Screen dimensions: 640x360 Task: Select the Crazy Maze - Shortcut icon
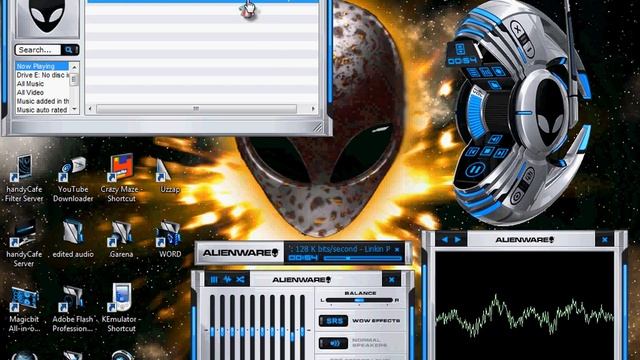(121, 178)
